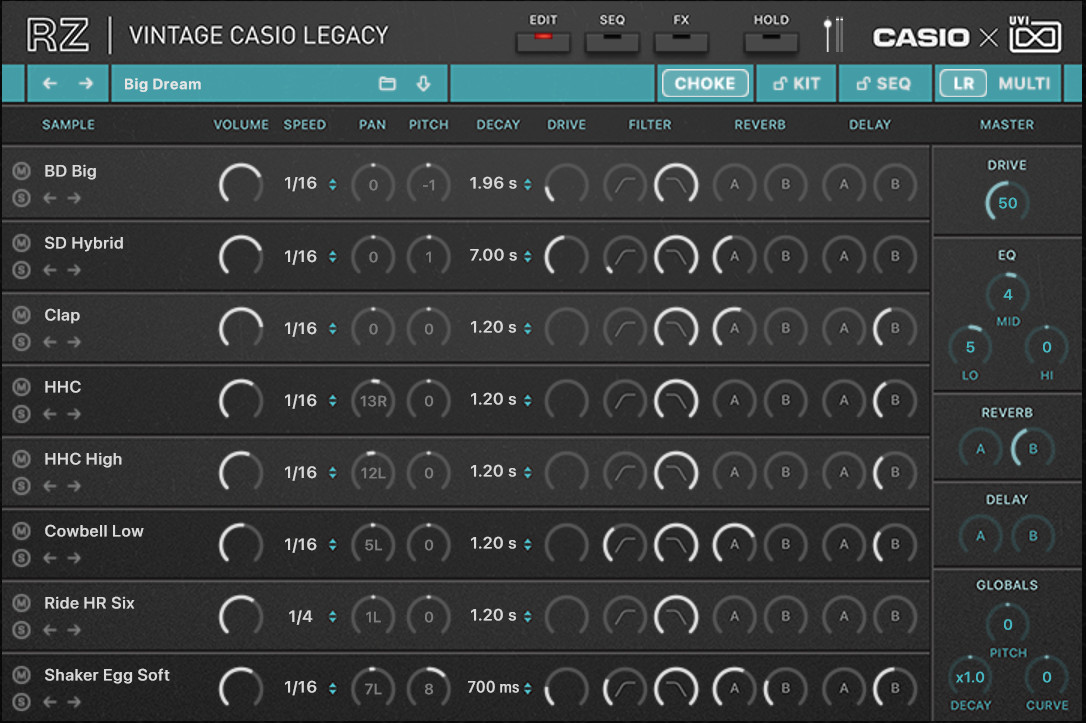Solo the SD Hybrid sample

(x=21, y=270)
